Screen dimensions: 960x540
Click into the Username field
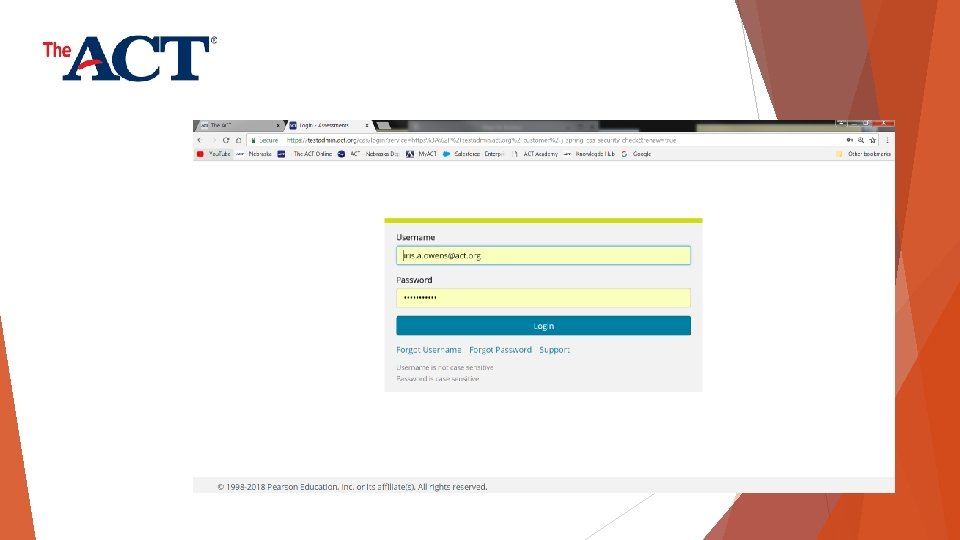(x=543, y=255)
